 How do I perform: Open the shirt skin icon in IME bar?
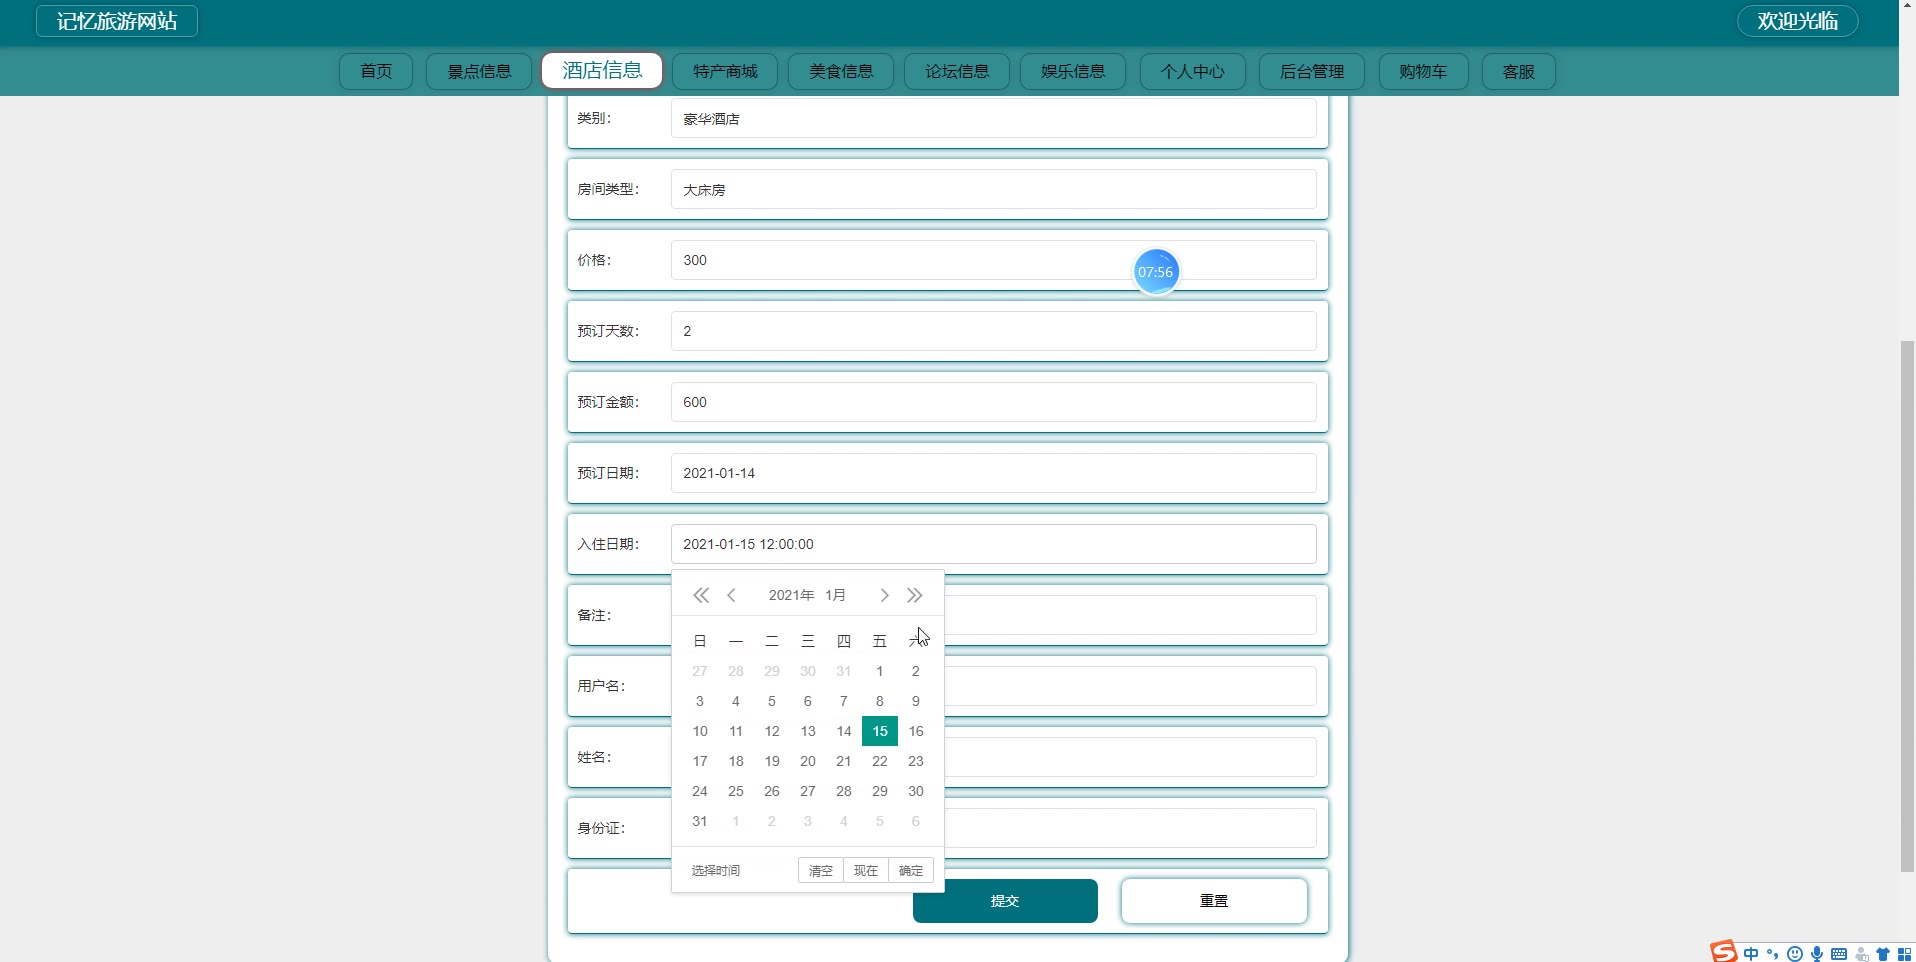point(1883,954)
